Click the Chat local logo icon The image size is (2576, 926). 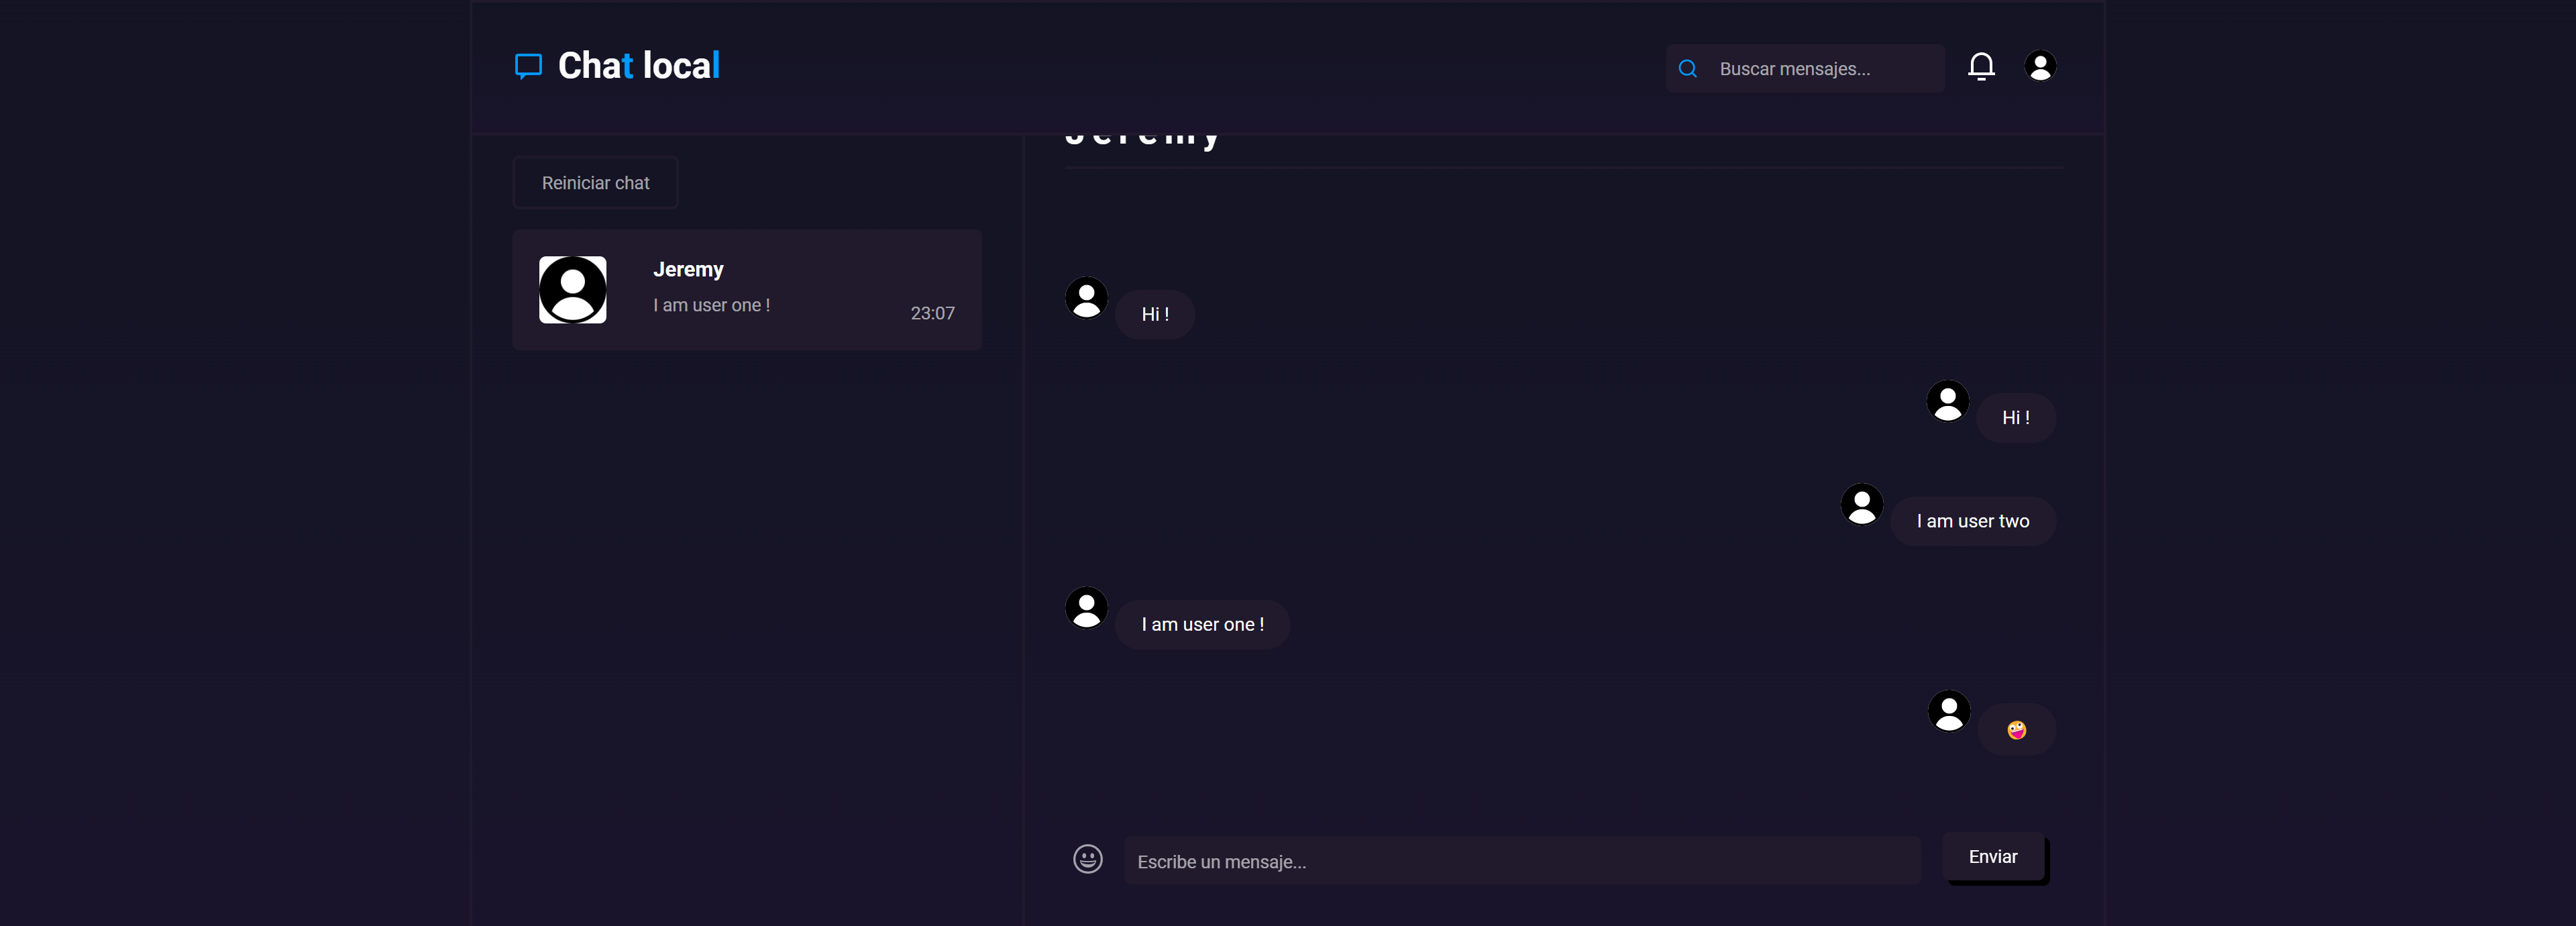click(x=528, y=66)
